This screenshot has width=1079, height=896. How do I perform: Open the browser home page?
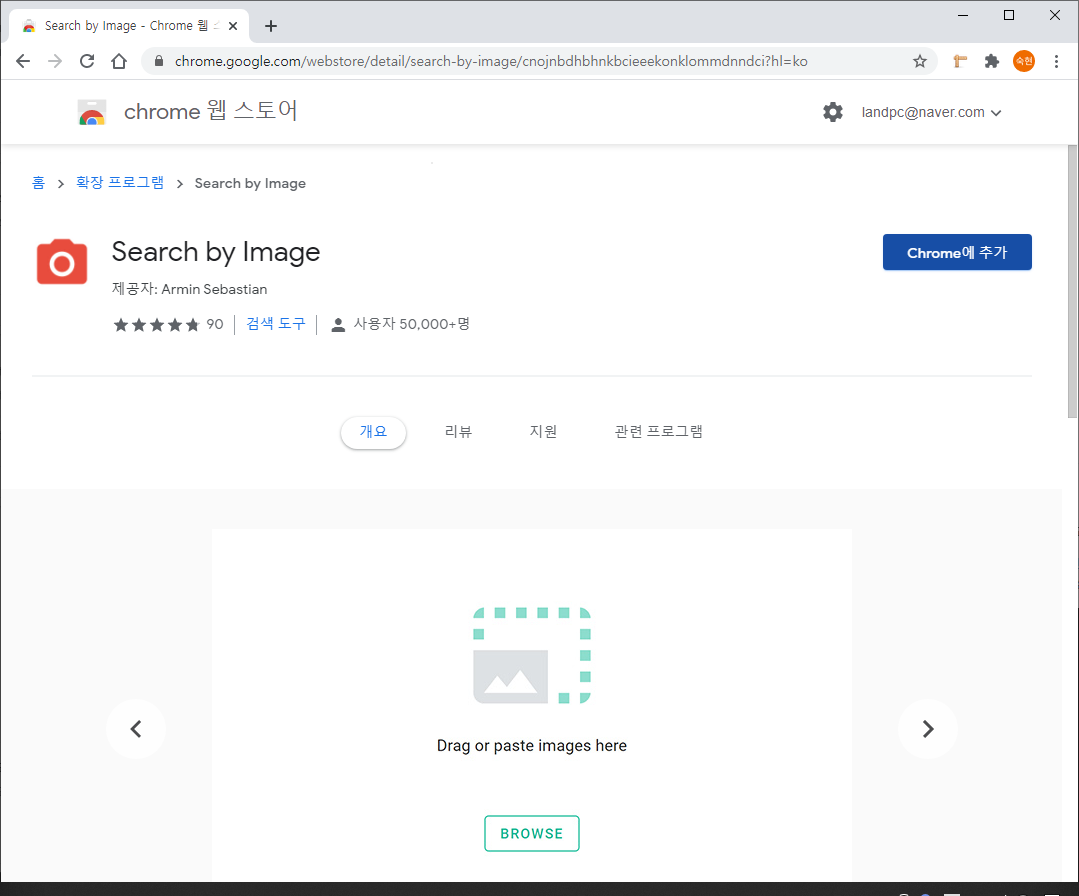(119, 61)
